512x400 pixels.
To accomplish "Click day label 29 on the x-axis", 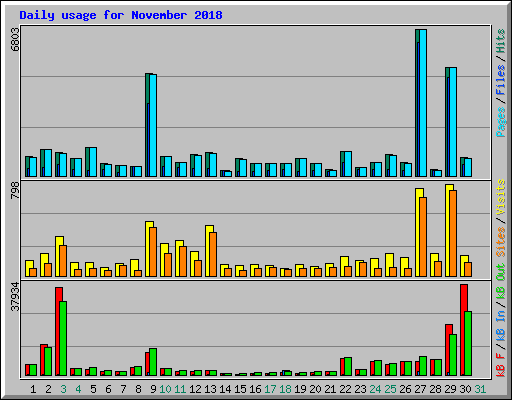I will tap(450, 389).
